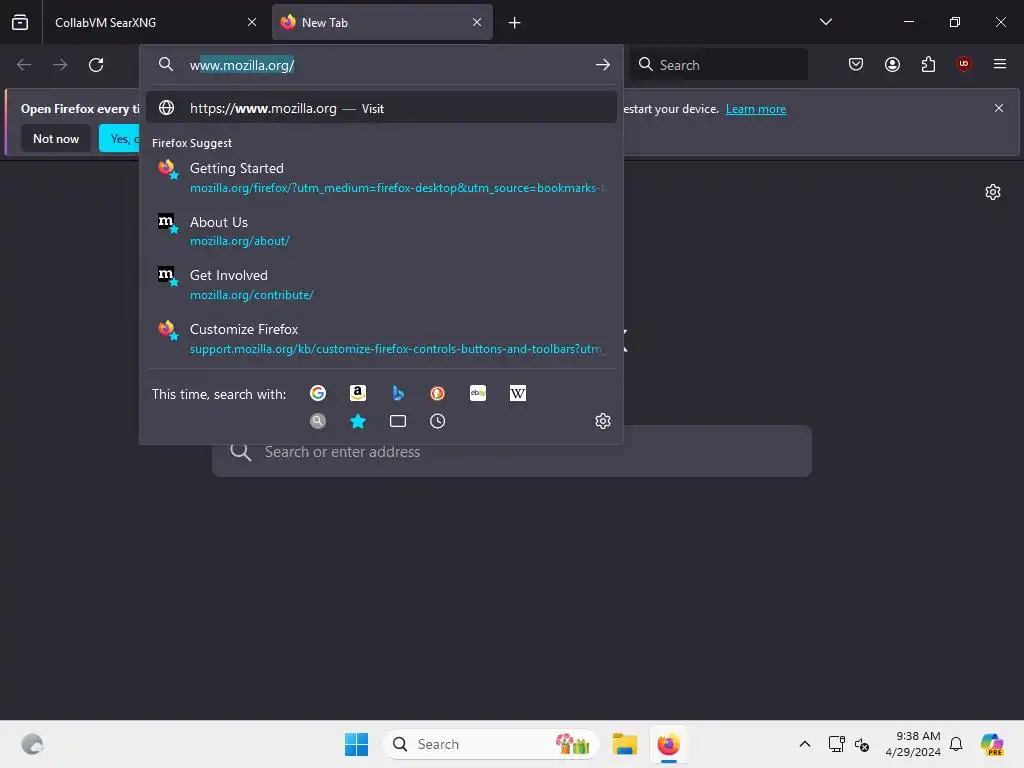
Task: Open the clock showing 9:38 AM
Action: pos(913,744)
